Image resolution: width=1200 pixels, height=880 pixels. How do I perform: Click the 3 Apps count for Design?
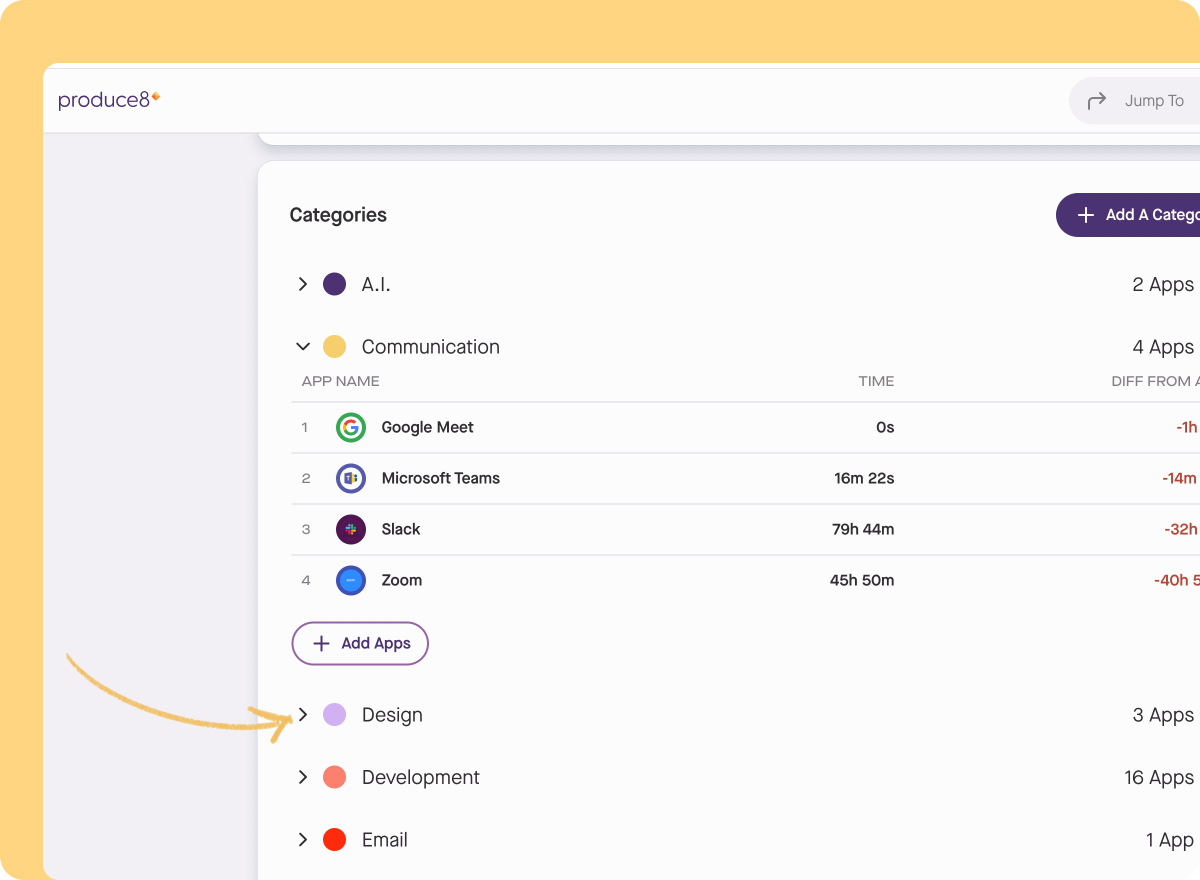coord(1163,715)
